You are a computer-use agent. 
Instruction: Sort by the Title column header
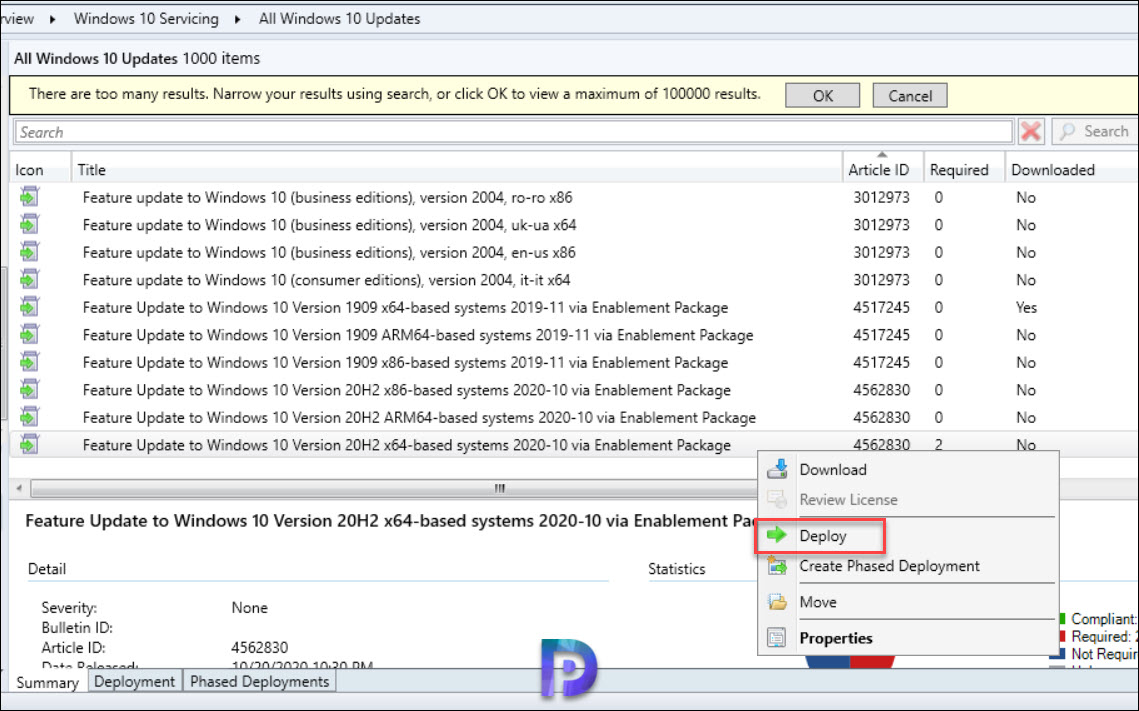(x=457, y=169)
